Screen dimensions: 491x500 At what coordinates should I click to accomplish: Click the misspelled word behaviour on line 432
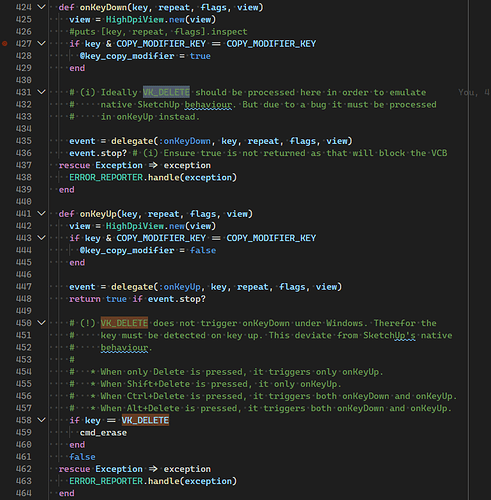(208, 105)
